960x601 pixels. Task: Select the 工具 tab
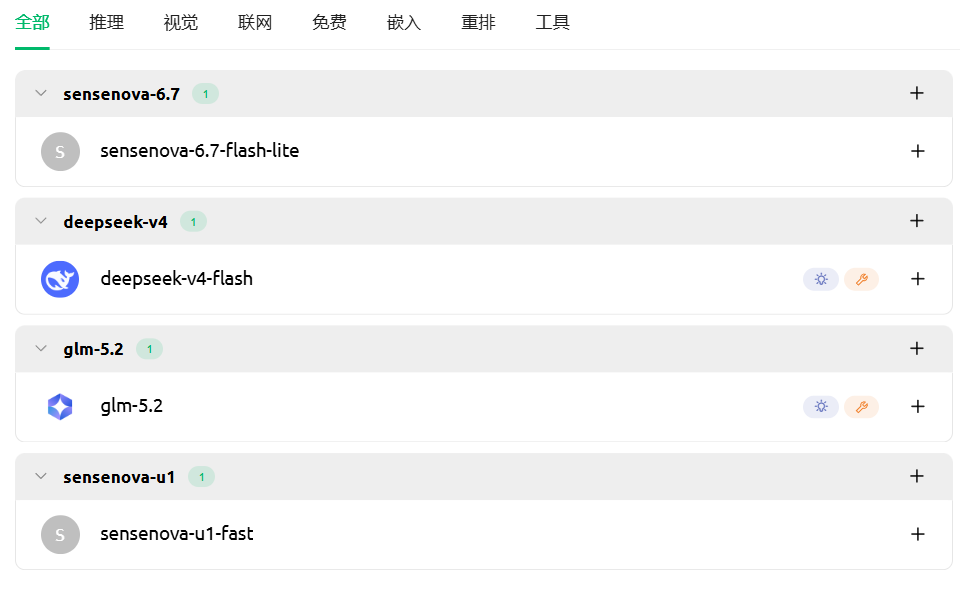[x=553, y=23]
